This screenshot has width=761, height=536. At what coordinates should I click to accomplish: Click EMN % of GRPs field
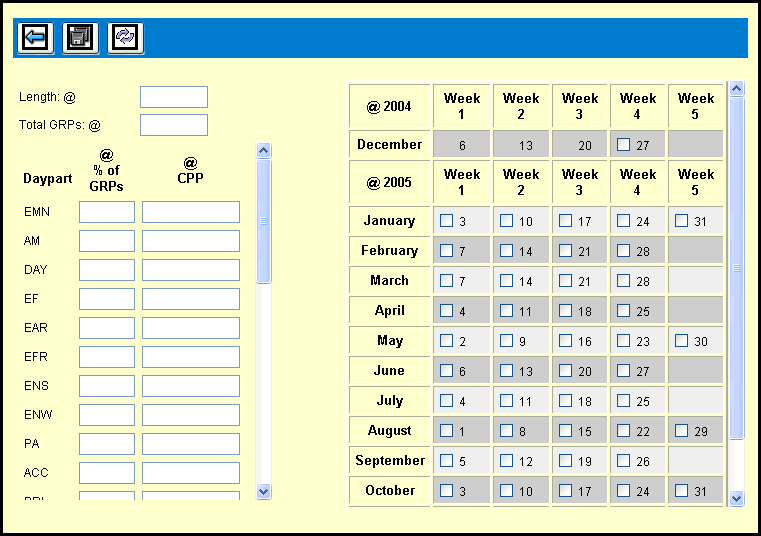click(x=107, y=212)
